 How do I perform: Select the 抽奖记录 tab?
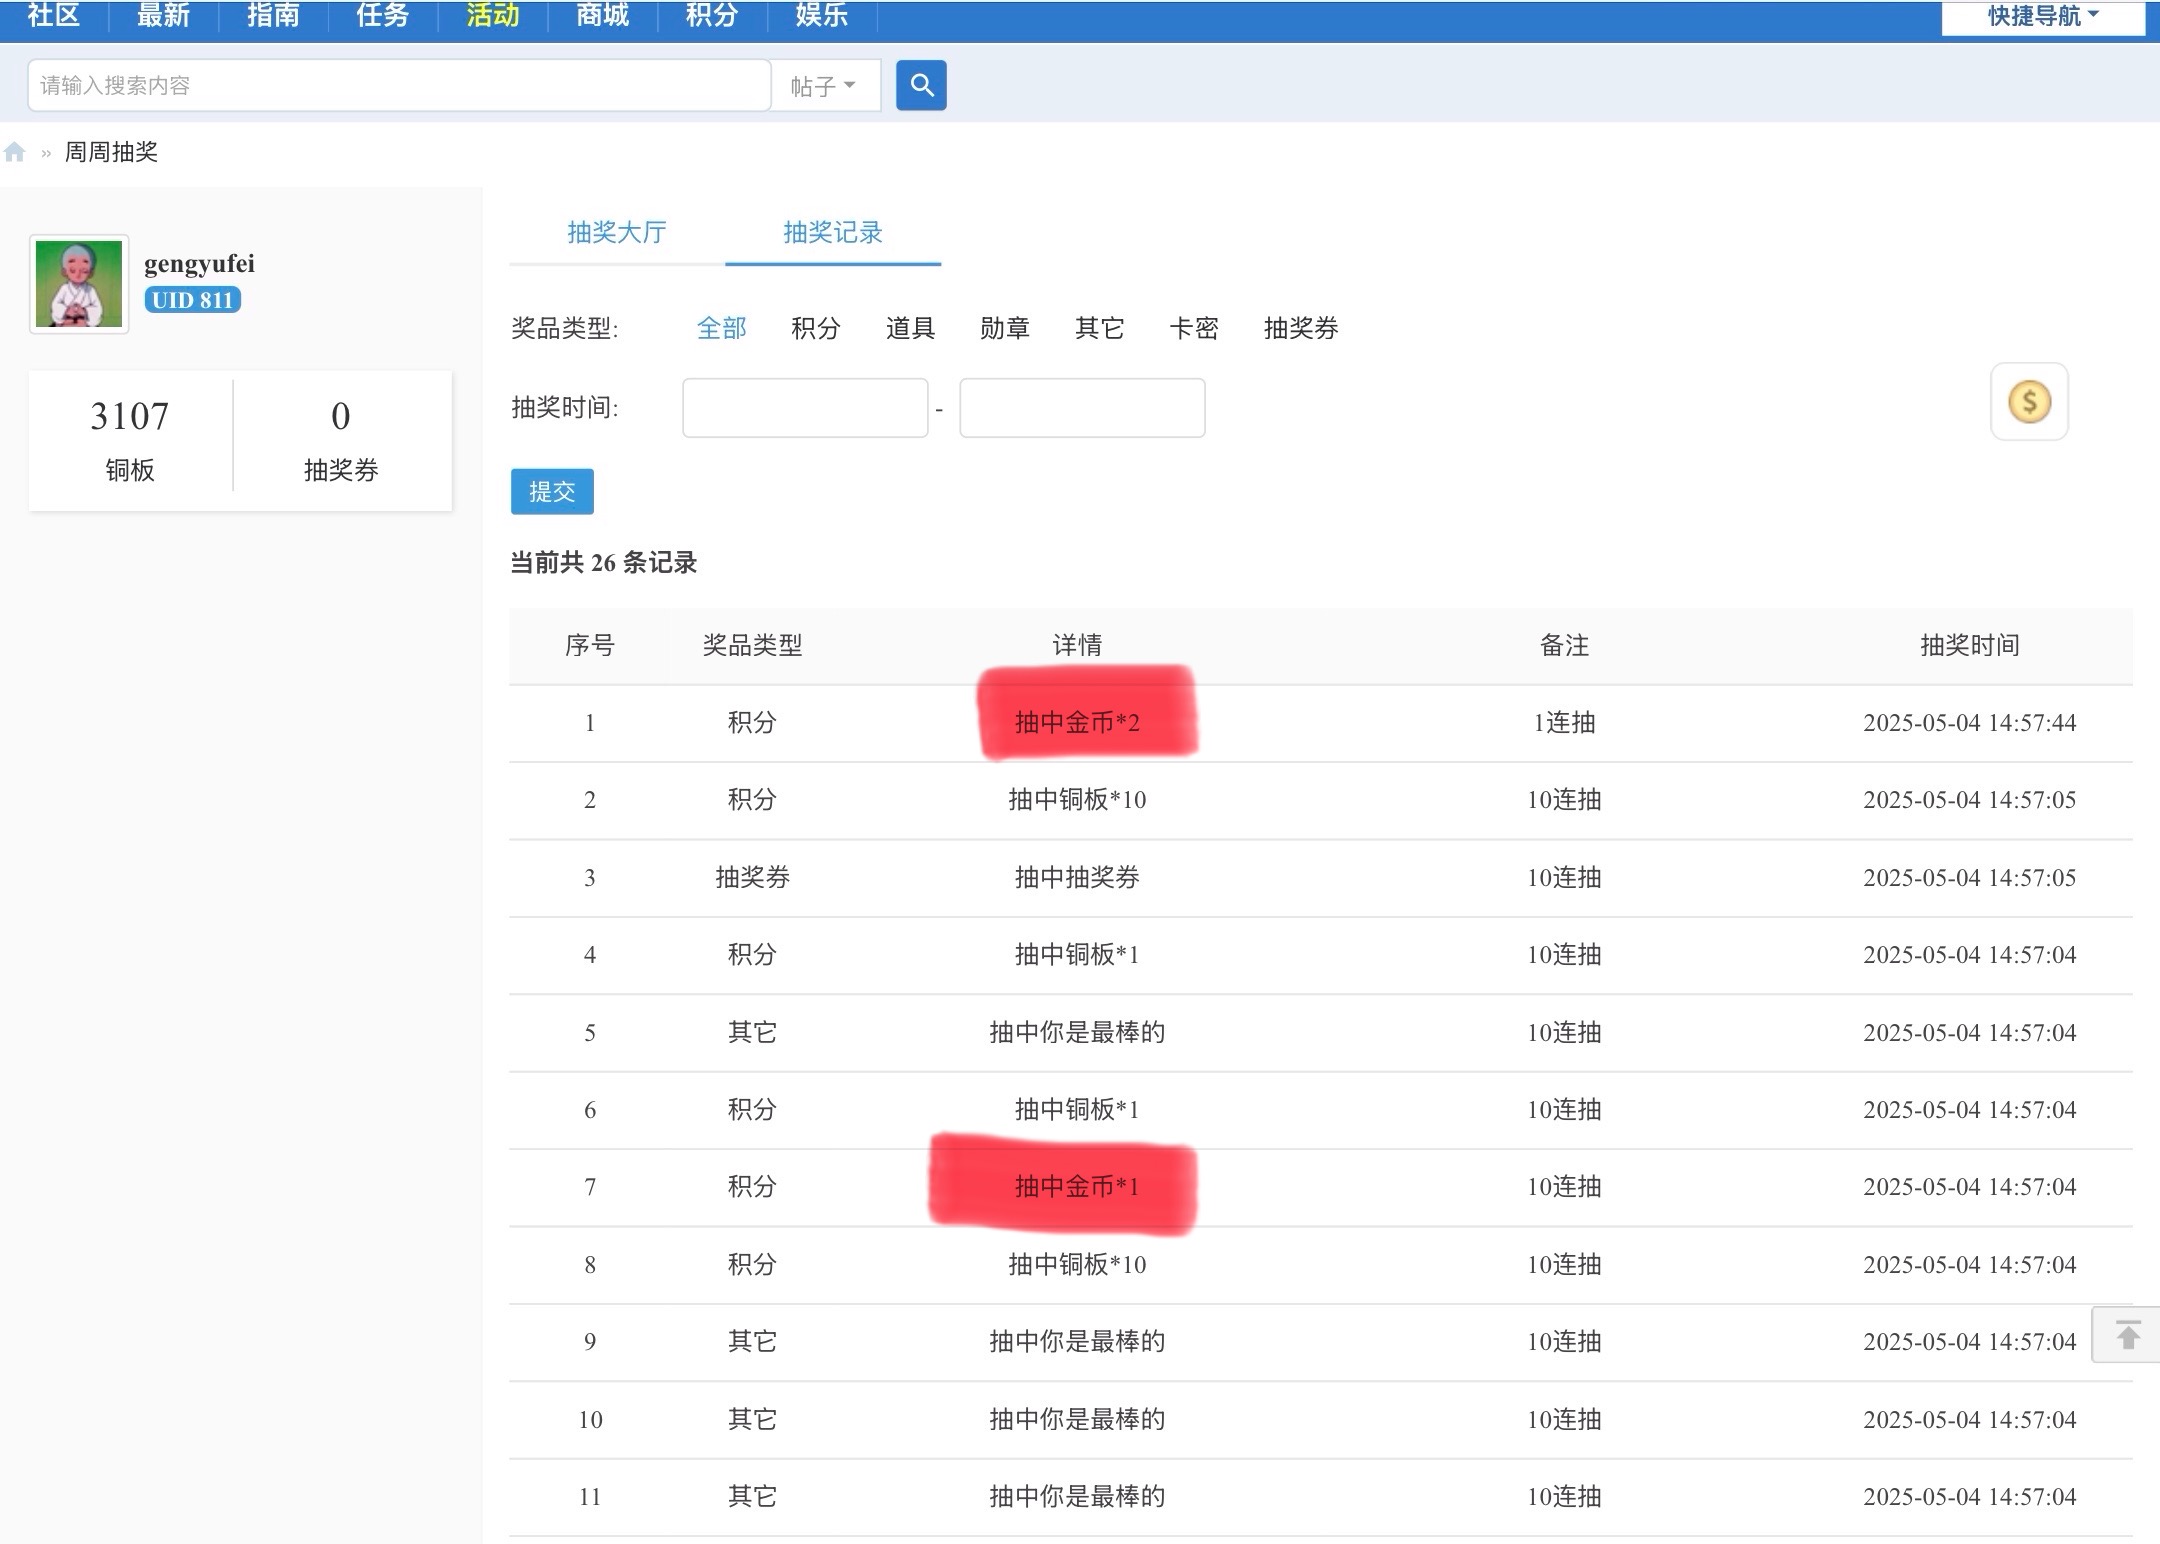pyautogui.click(x=832, y=232)
